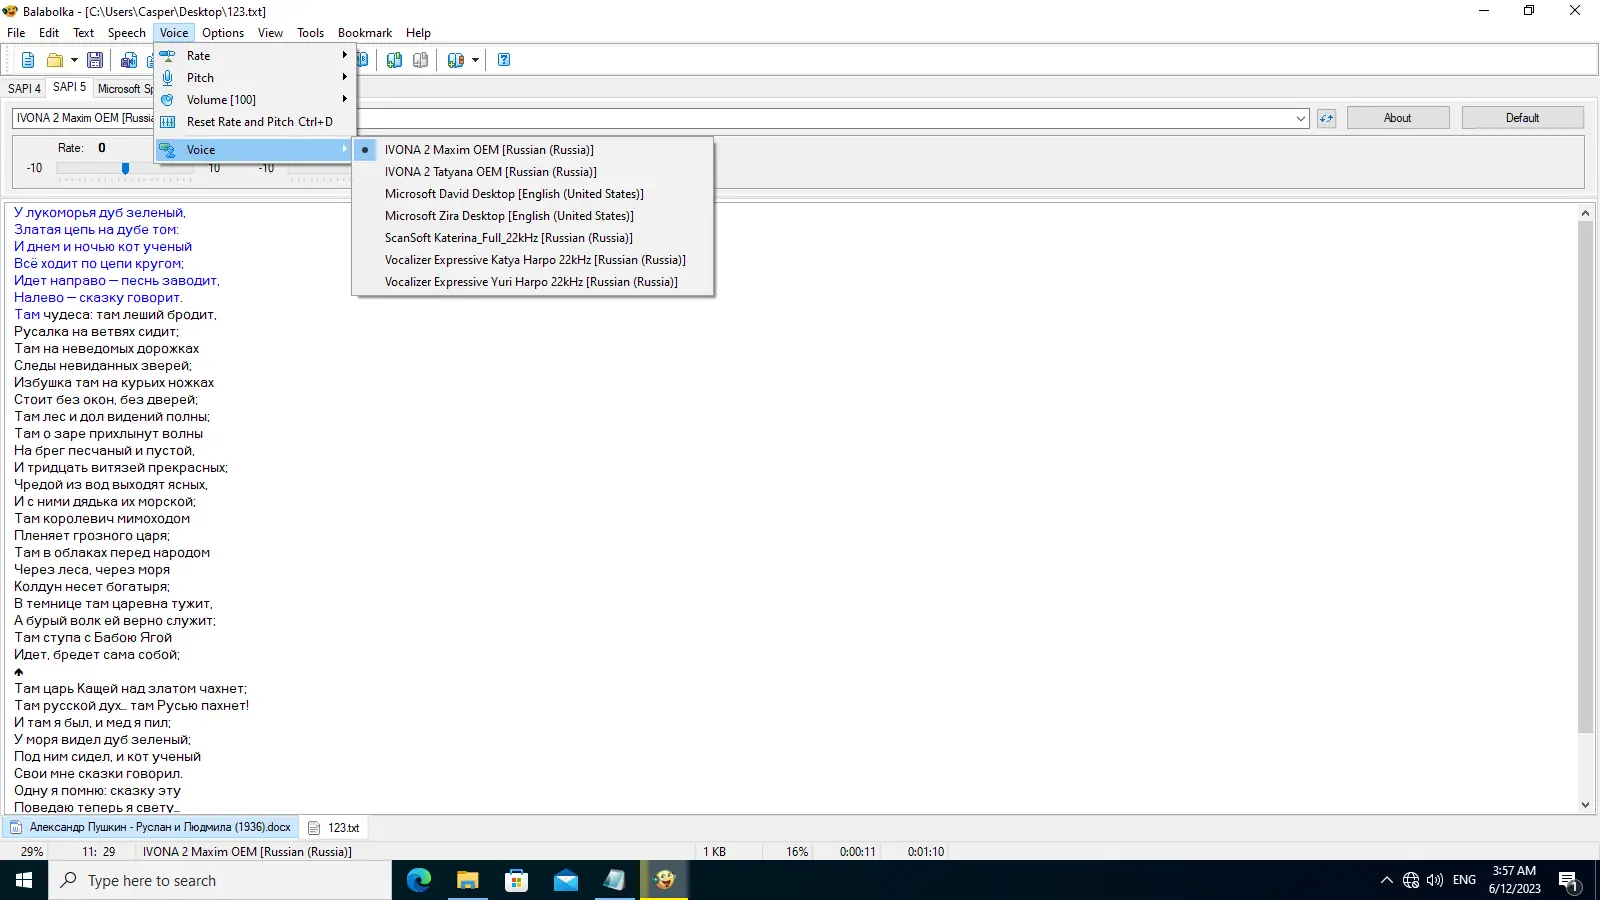Screen dimensions: 1600x900
Task: Click the Pitch microphone icon in menu
Action: click(x=168, y=78)
